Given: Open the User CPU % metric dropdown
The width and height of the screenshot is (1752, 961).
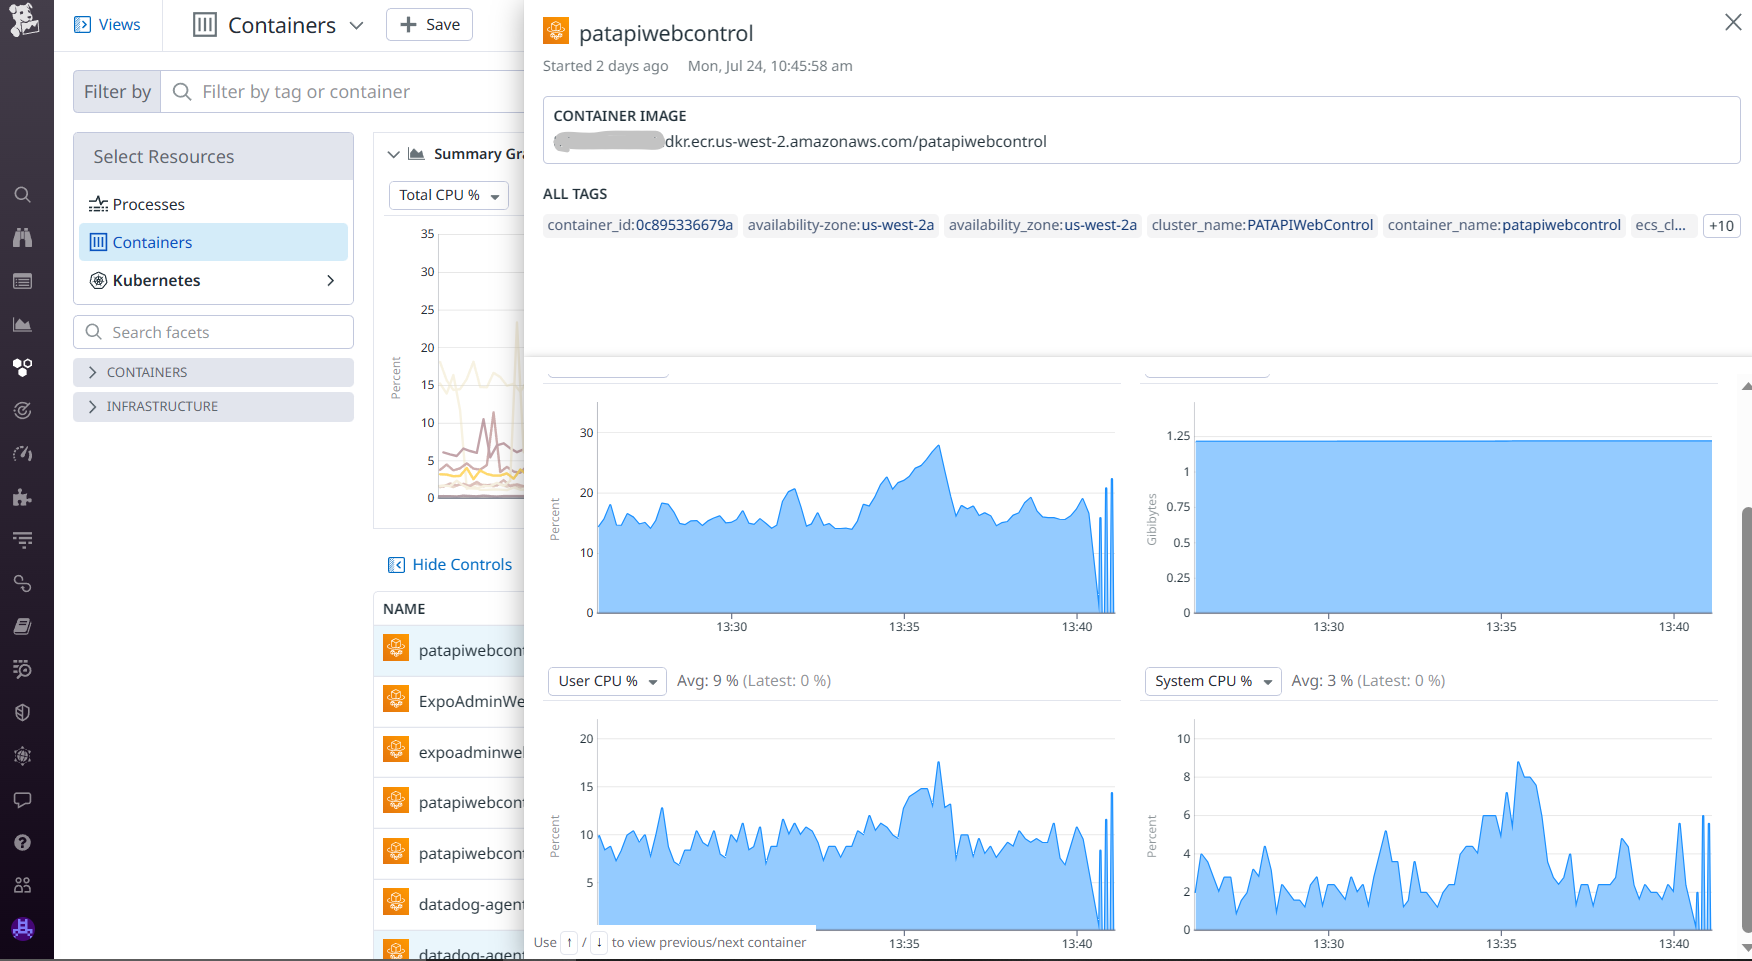Looking at the screenshot, I should coord(607,681).
